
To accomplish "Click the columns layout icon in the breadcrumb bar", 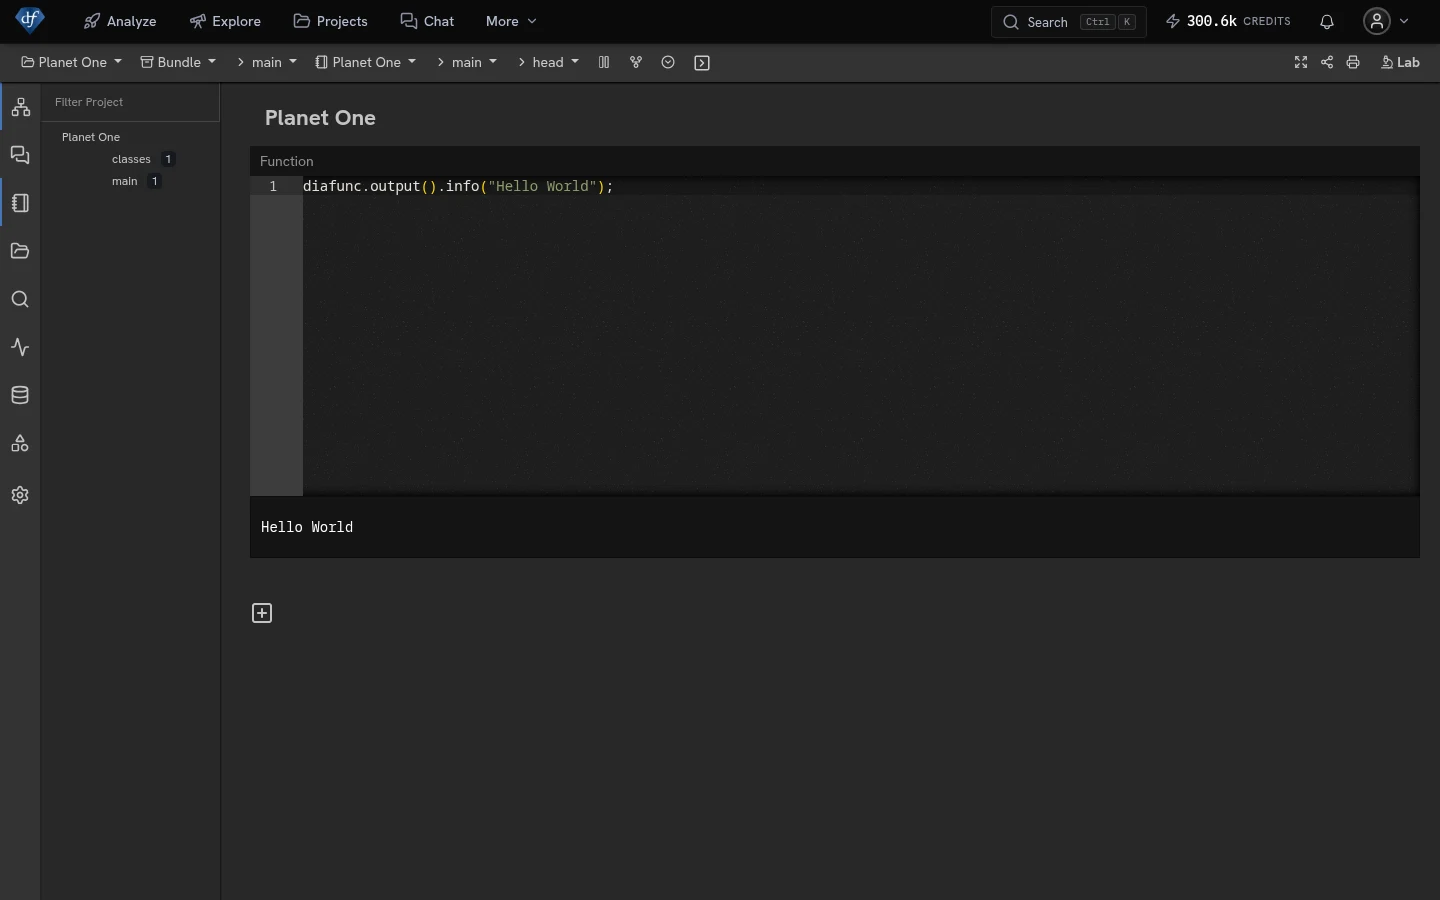I will [x=604, y=62].
